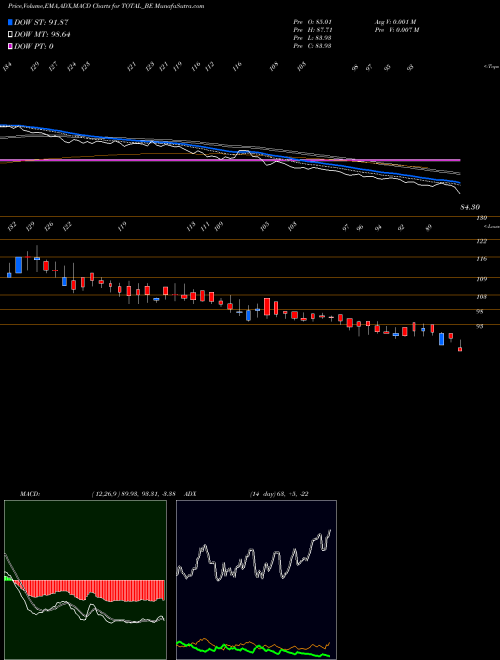Click the 'Pre V: 0.007 M' volume text
Image resolution: width=500 pixels, height=660 pixels.
click(x=396, y=30)
